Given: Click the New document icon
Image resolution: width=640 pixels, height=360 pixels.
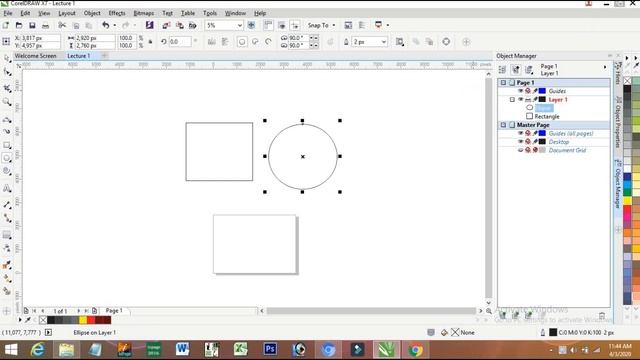Looking at the screenshot, I should (x=6, y=25).
